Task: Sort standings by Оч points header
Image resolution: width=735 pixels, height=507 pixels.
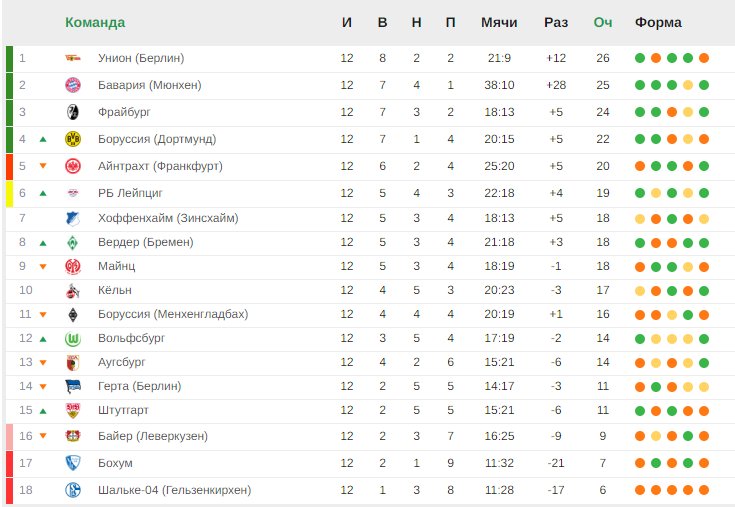Action: 603,22
